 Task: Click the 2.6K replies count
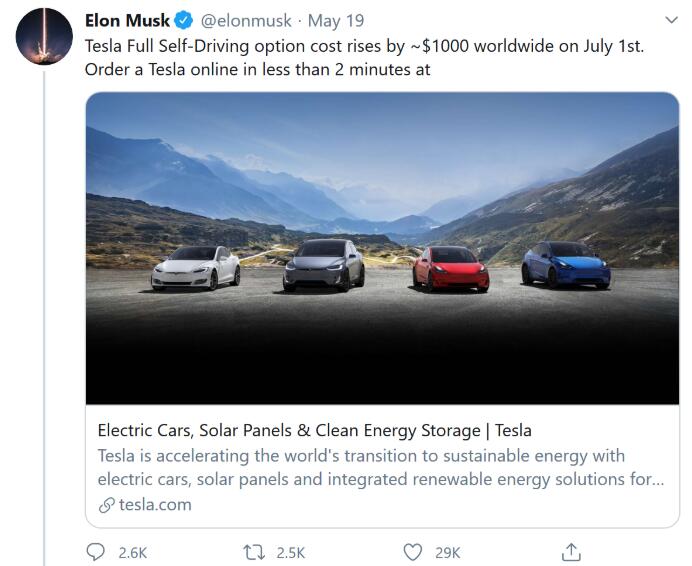tap(132, 553)
